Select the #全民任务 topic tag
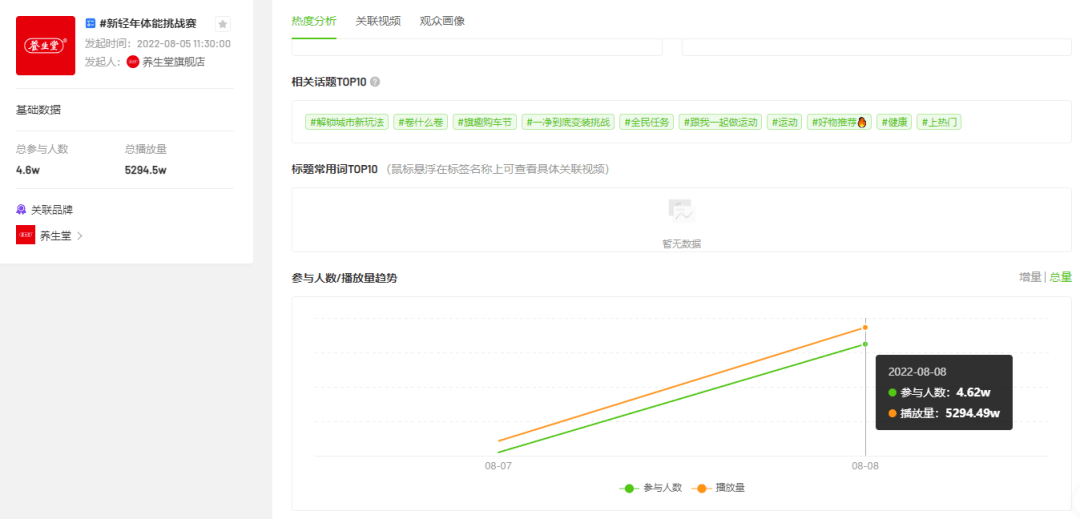 pos(647,123)
